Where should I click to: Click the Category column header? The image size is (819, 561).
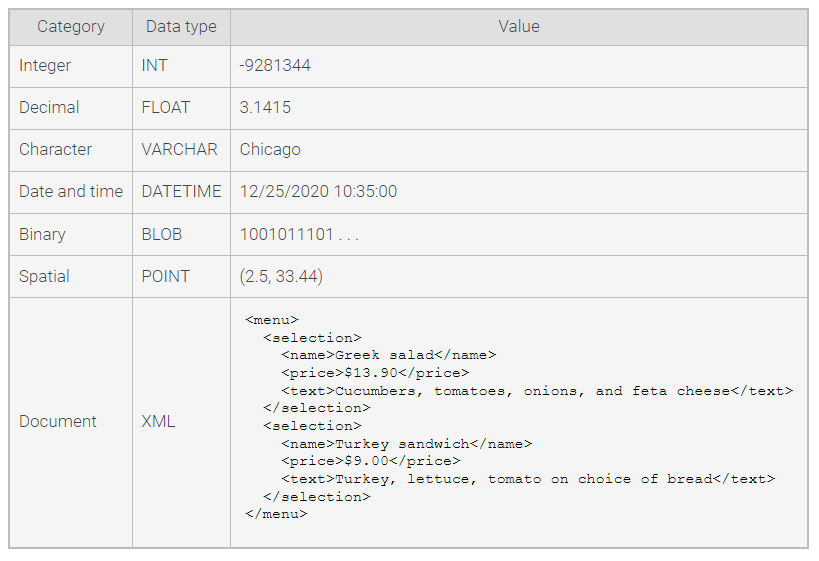tap(70, 27)
